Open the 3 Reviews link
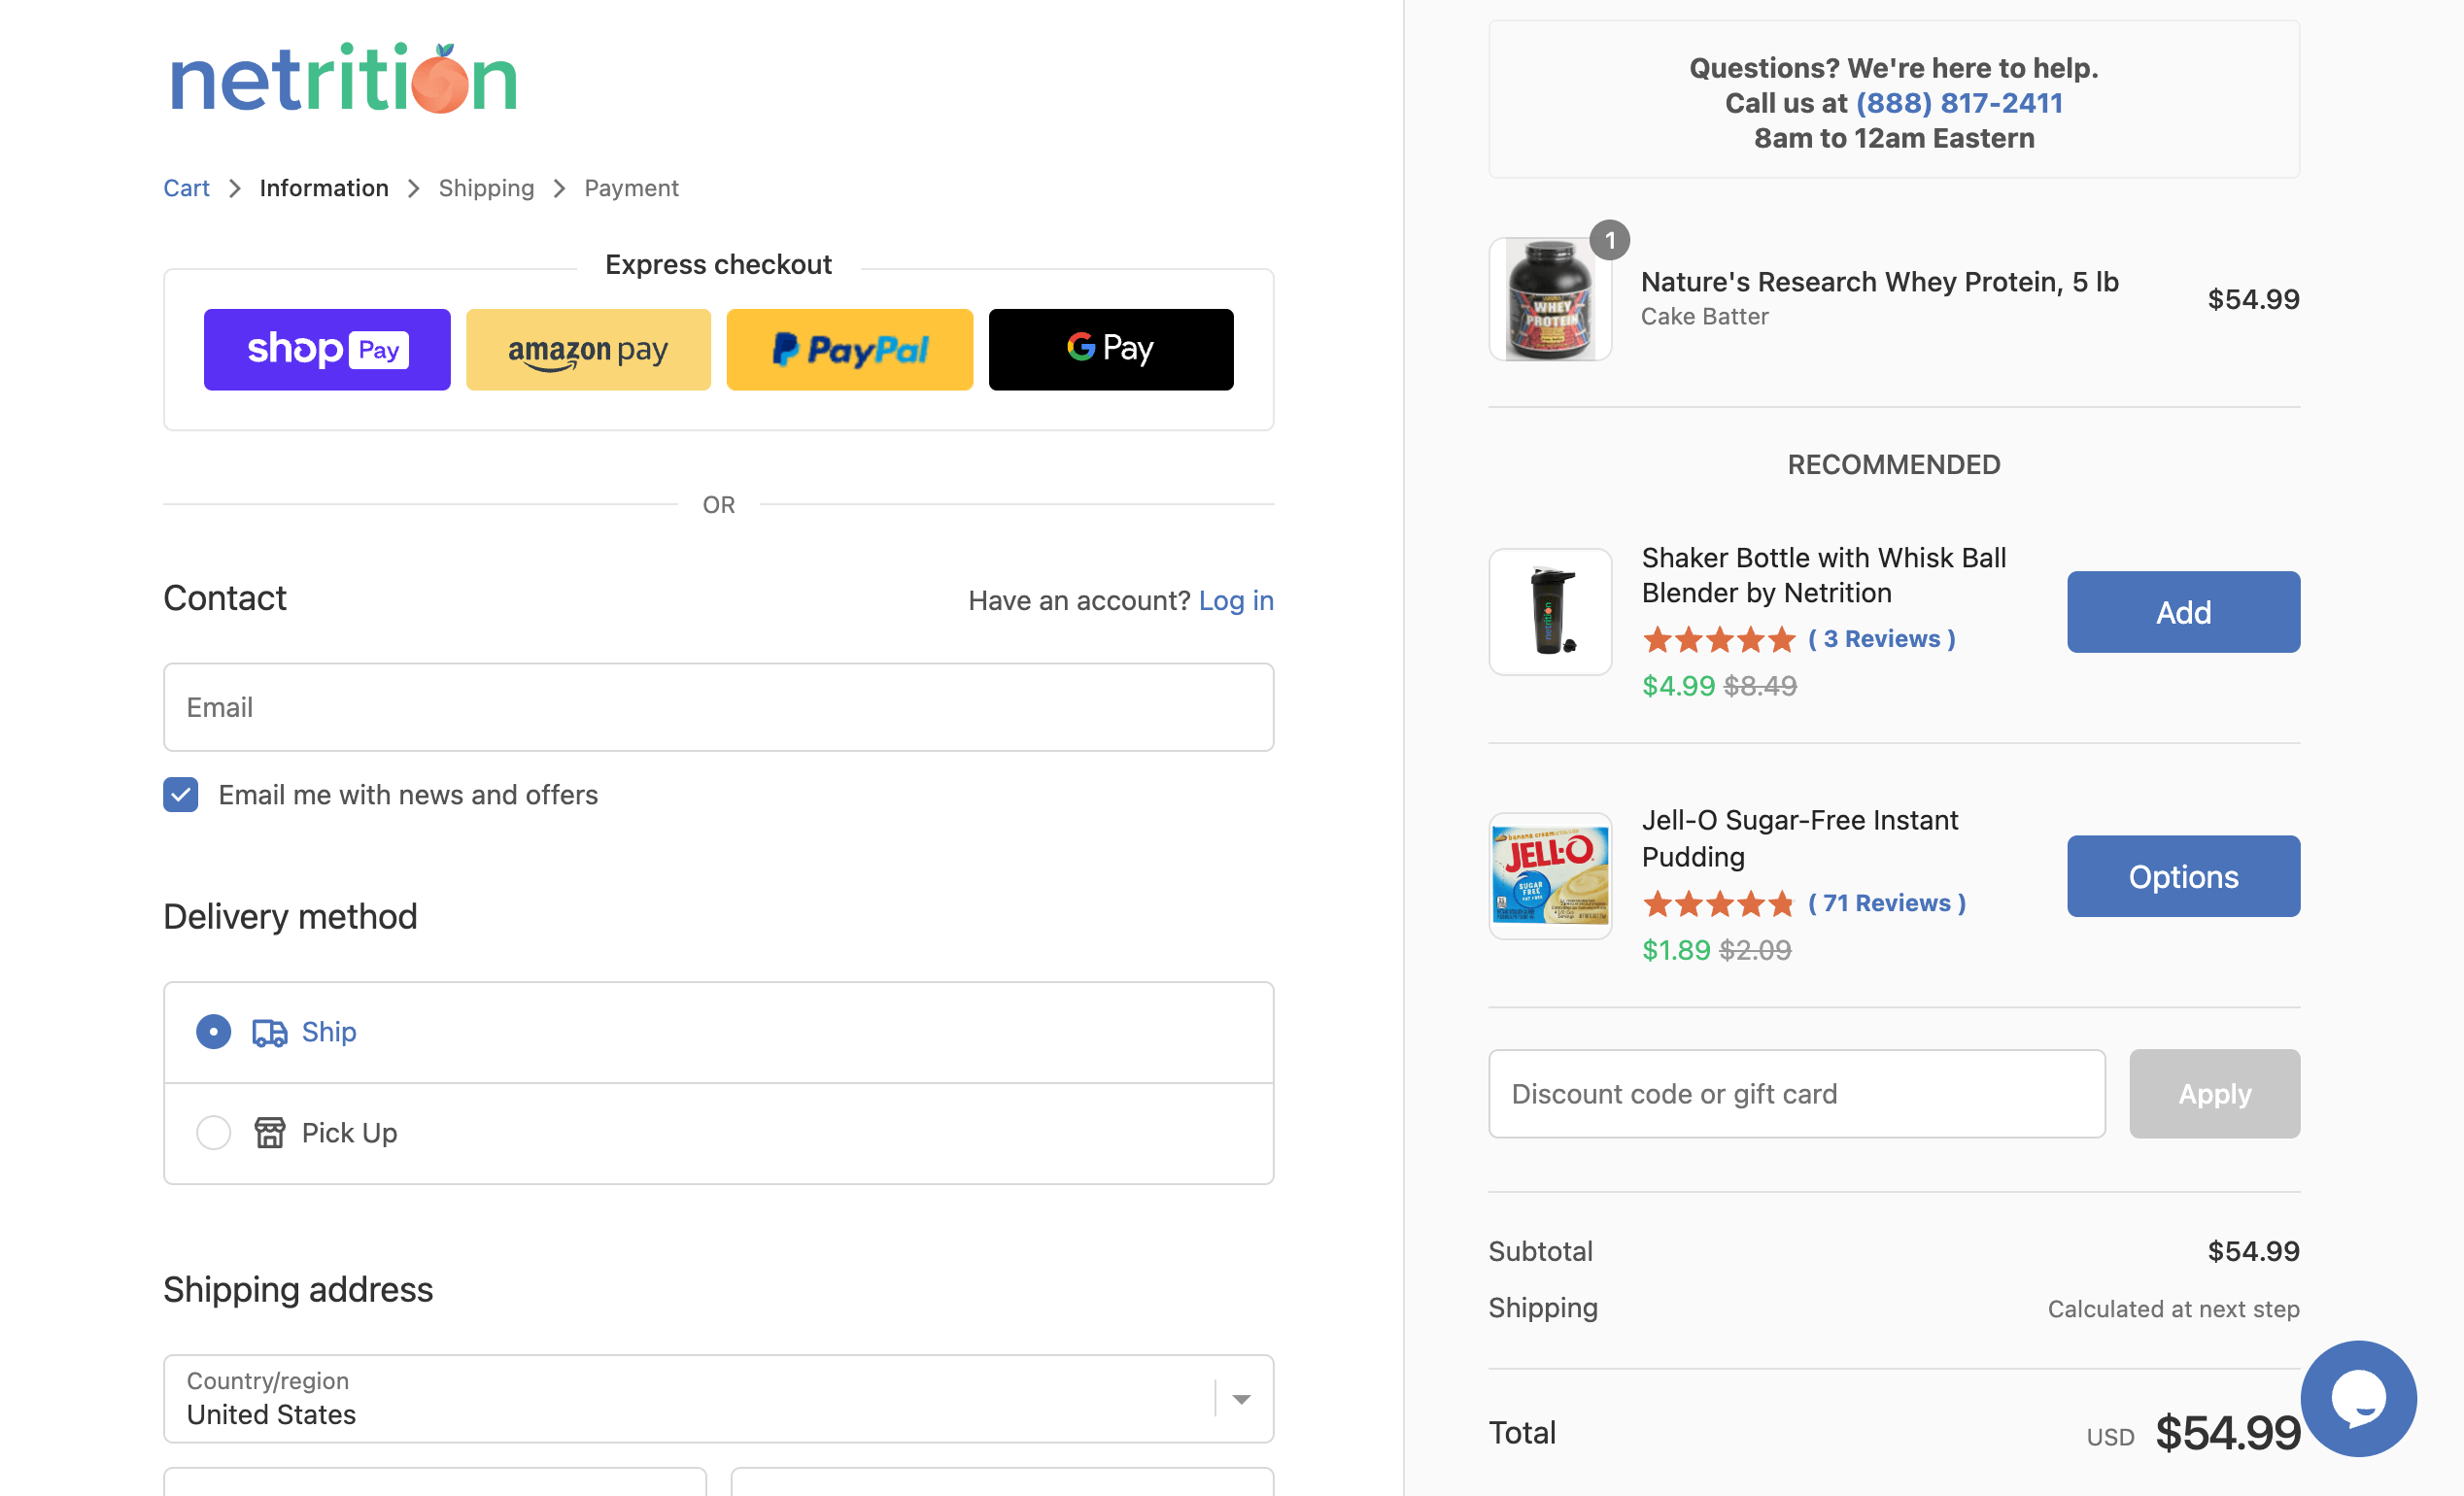The height and width of the screenshot is (1496, 2464). 1881,639
